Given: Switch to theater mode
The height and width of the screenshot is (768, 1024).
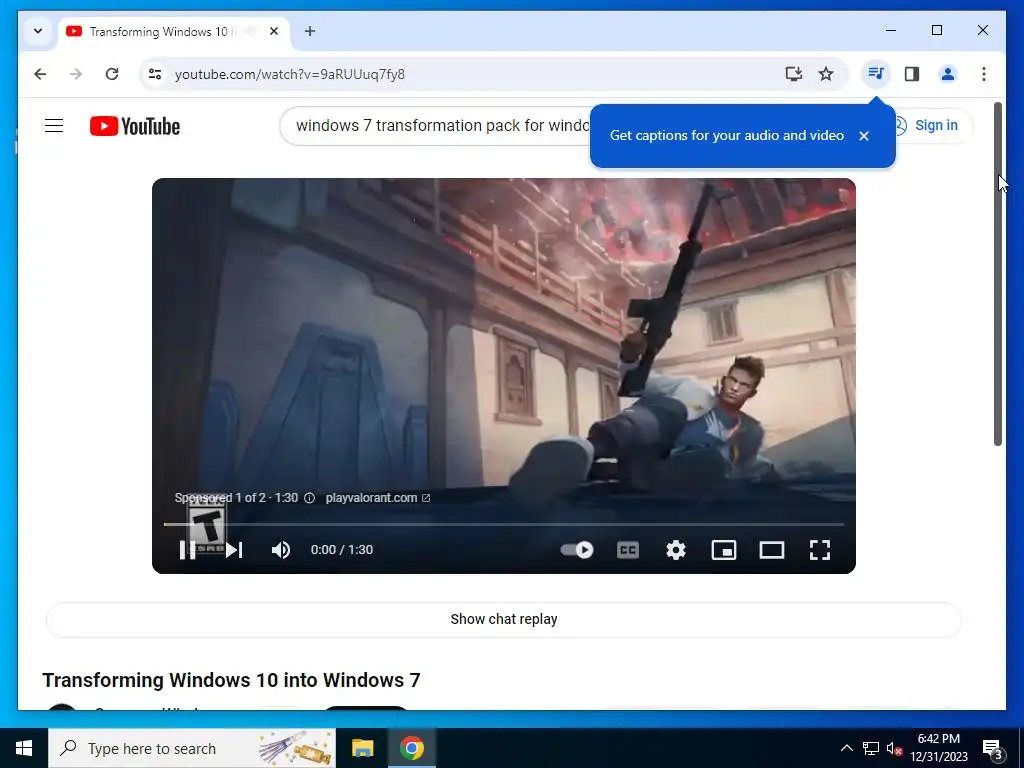Looking at the screenshot, I should point(772,550).
